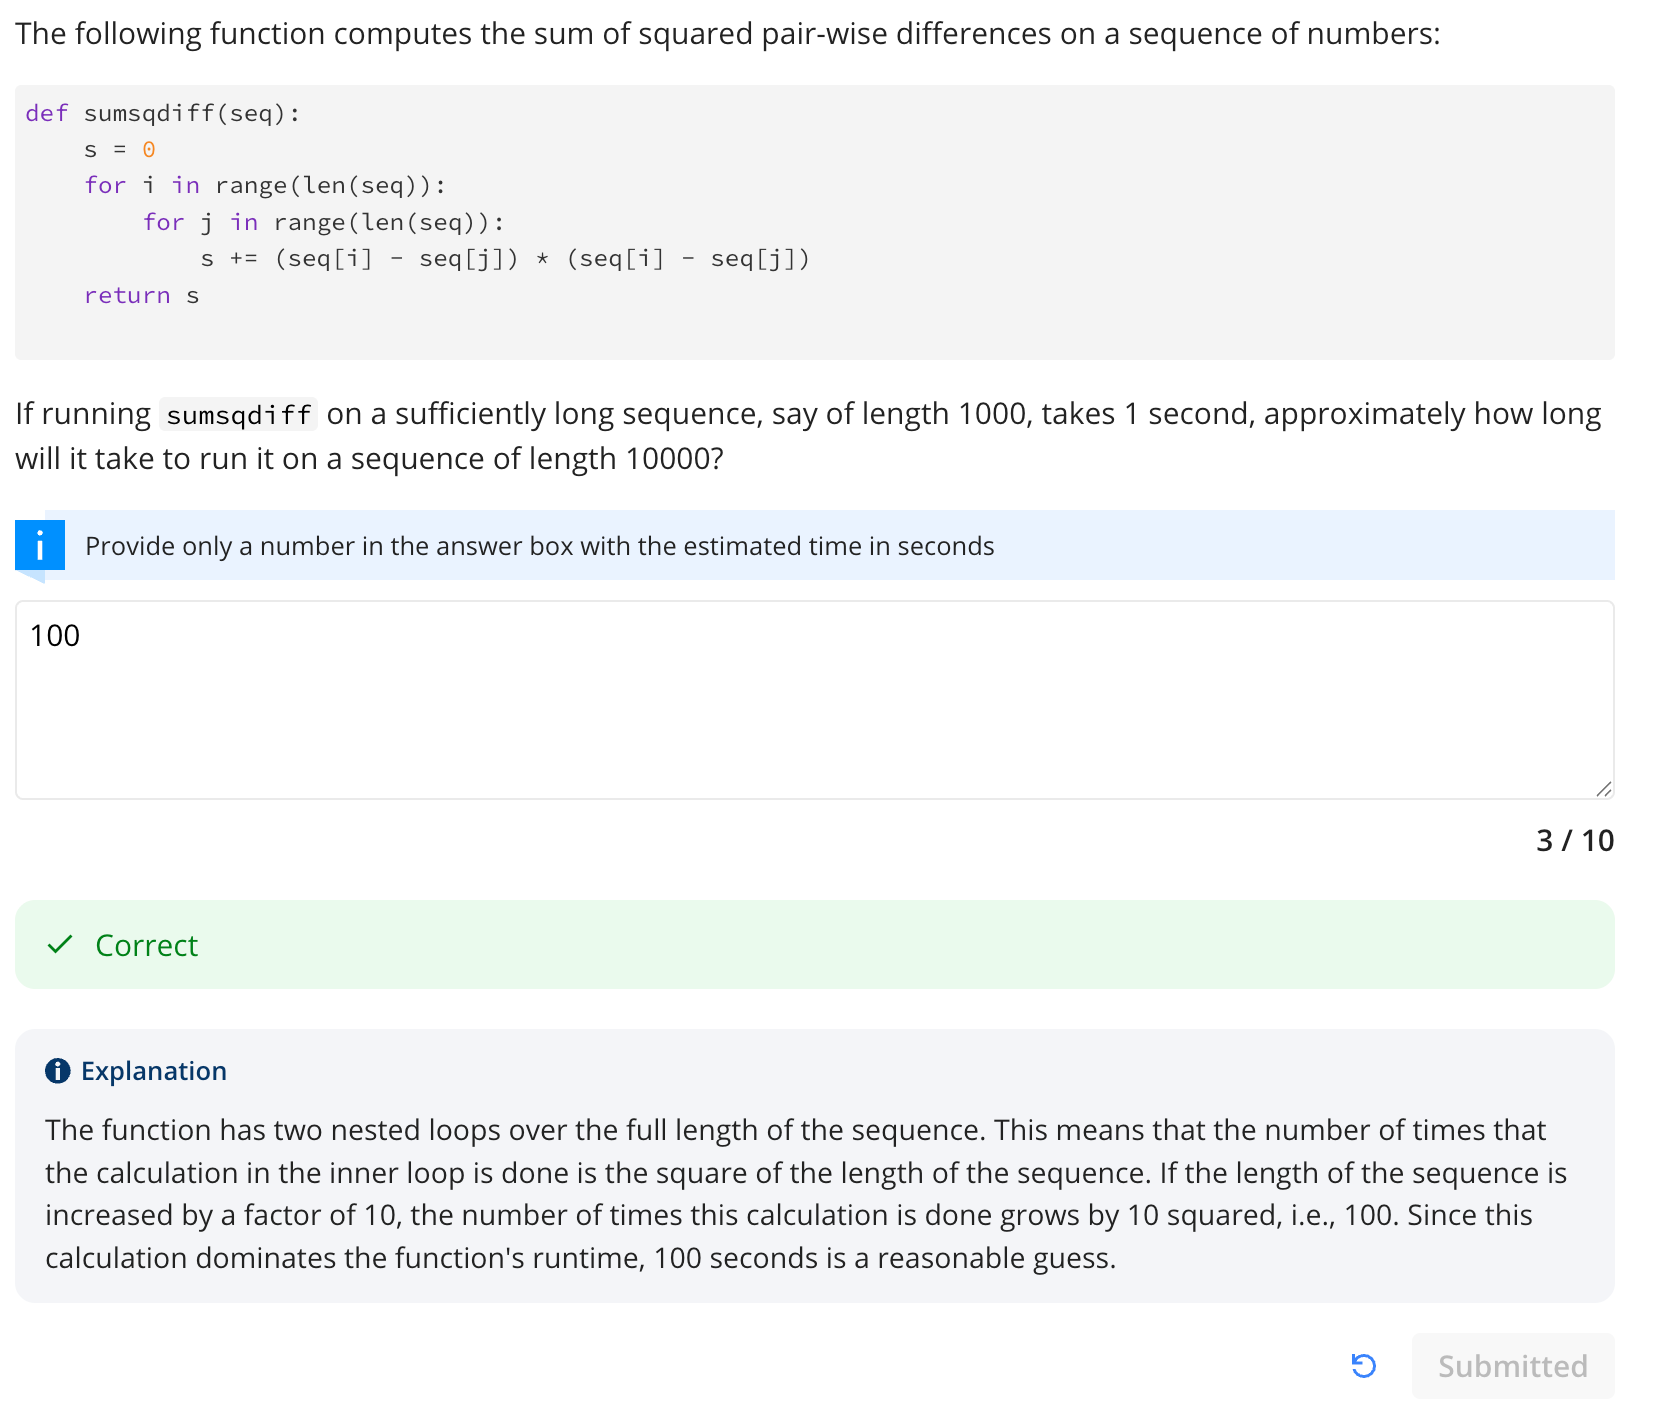Click the Explanation info circle icon
Image resolution: width=1660 pixels, height=1418 pixels.
pos(58,1071)
